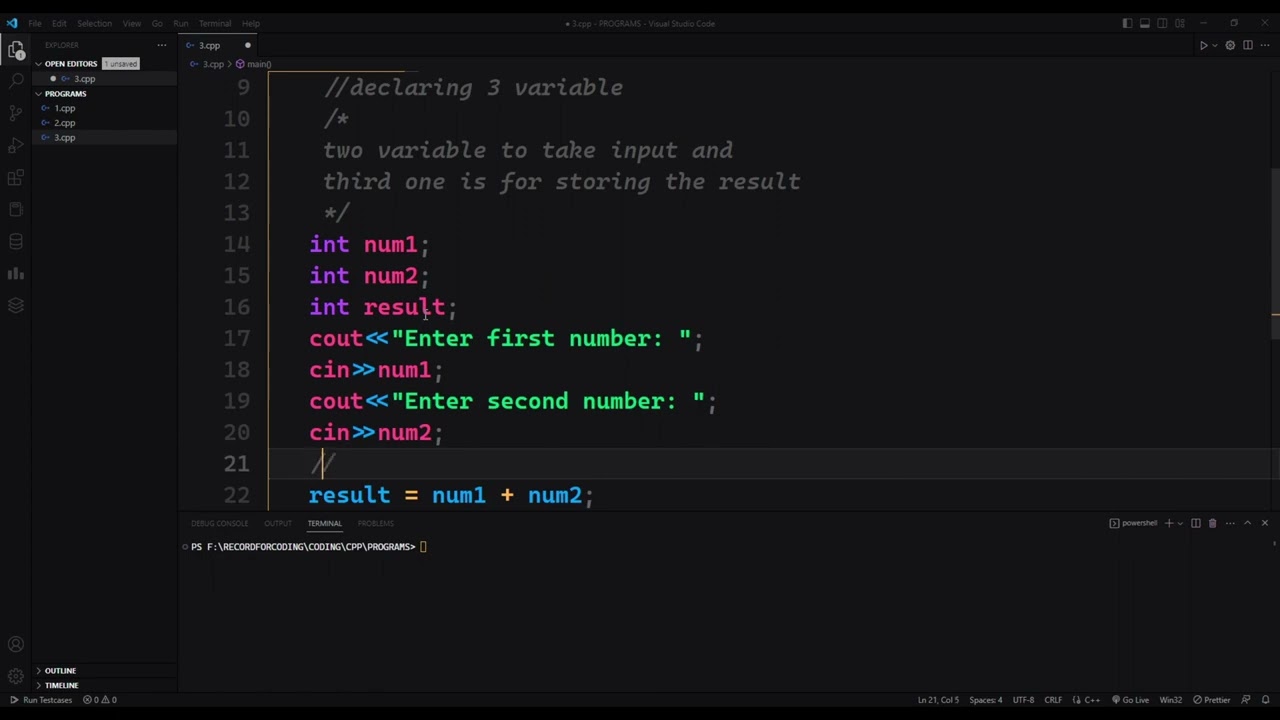This screenshot has width=1280, height=720.
Task: Open the run button dropdown arrow
Action: 1215,45
